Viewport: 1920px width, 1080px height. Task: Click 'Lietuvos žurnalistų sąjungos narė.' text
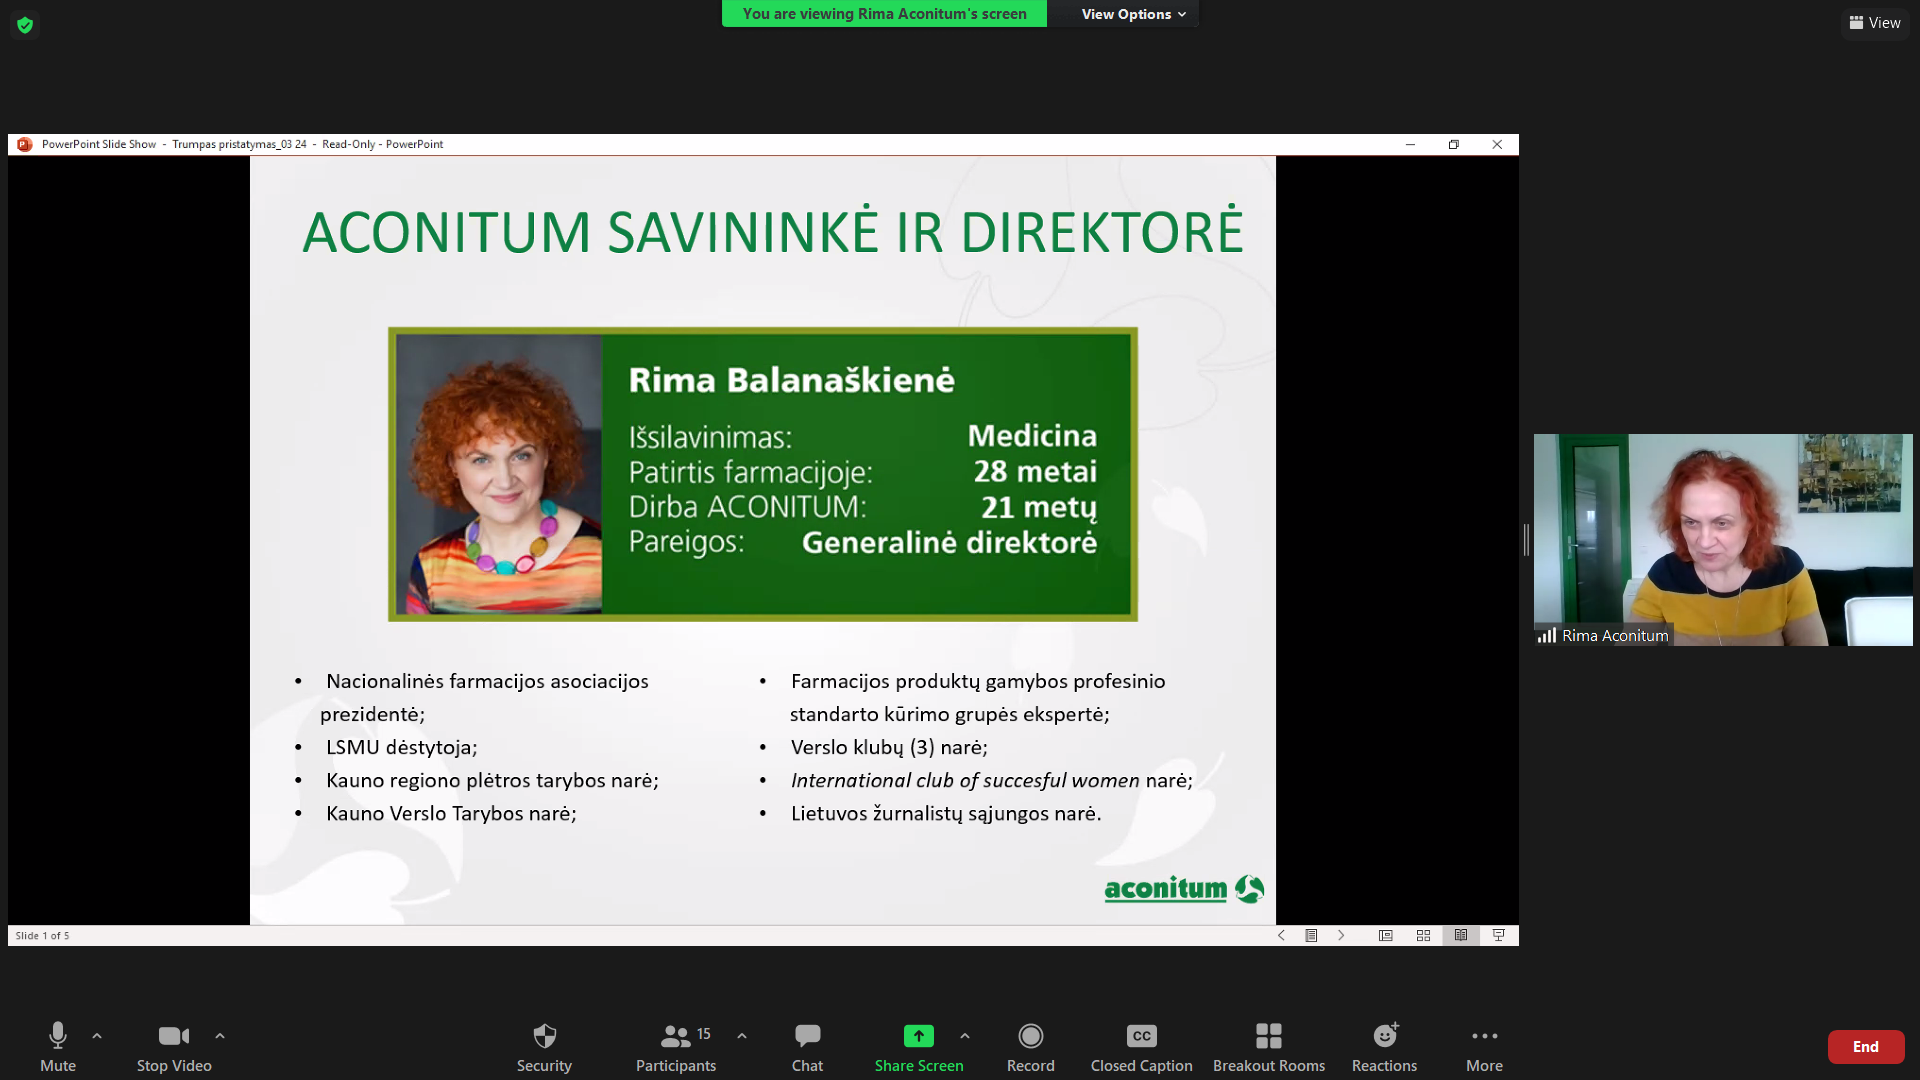946,813
